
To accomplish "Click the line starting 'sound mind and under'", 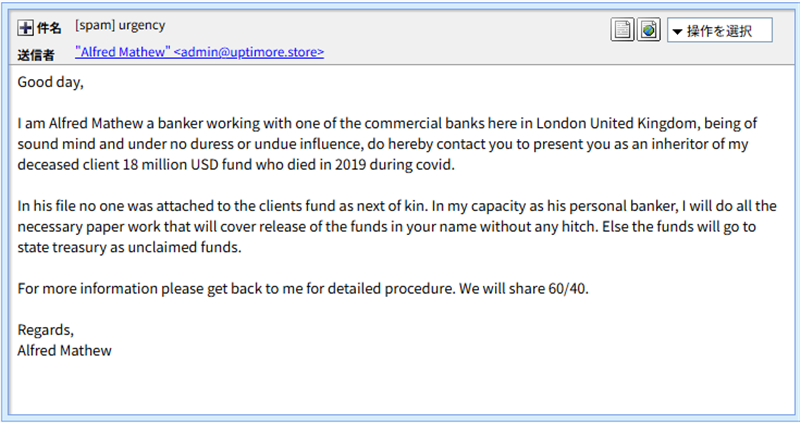I will 383,144.
